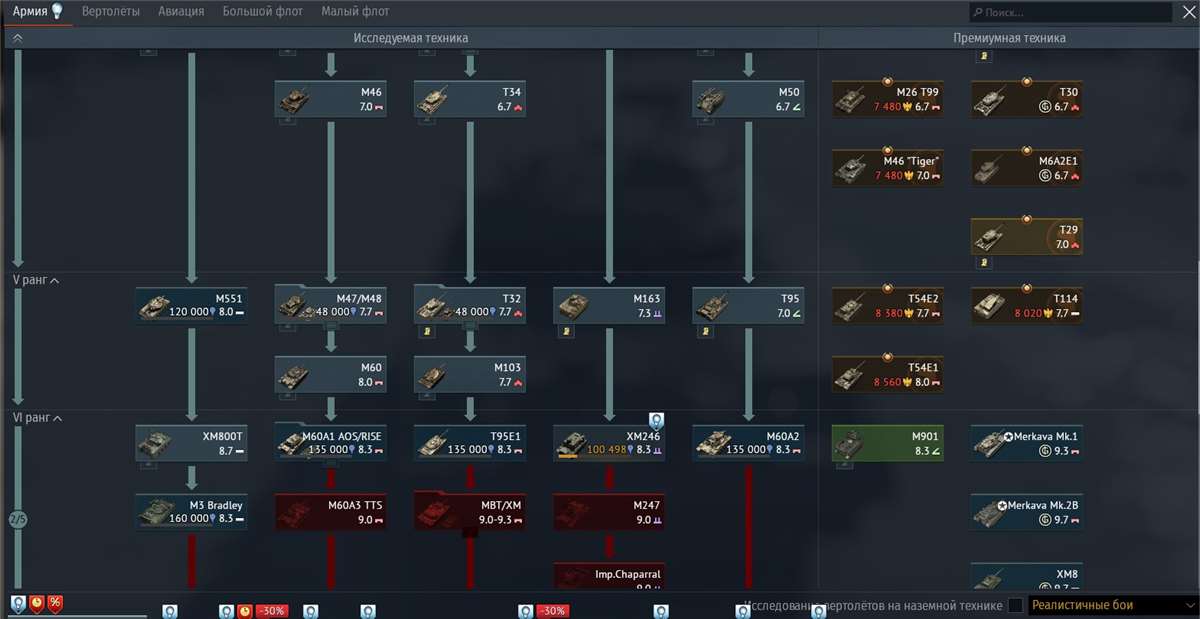Screen dimensions: 1200x619
Task: Open the XM246 vehicle being researched
Action: click(609, 441)
